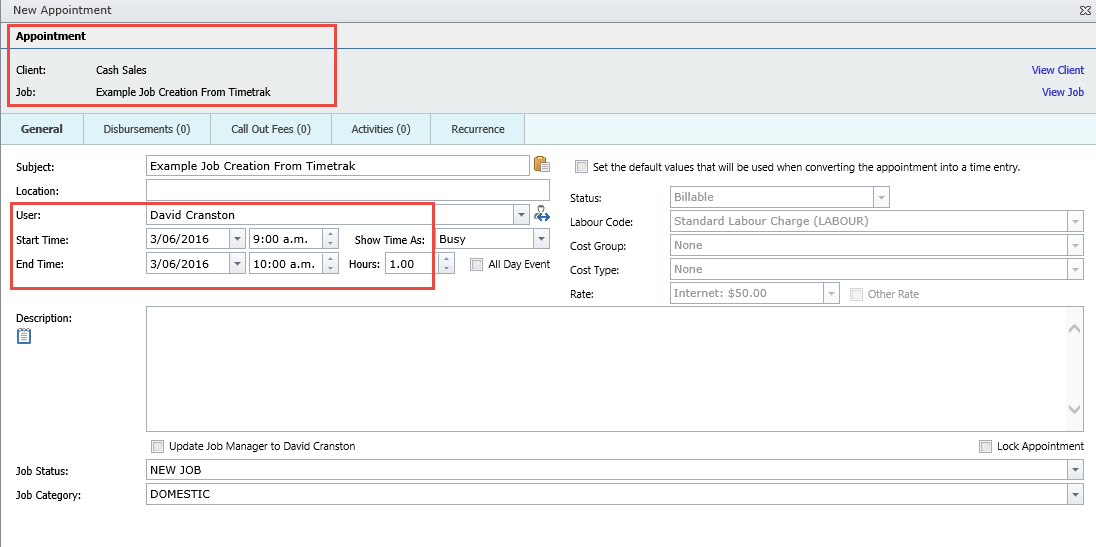This screenshot has width=1096, height=547.
Task: Open the Call Out Fees (0) tab
Action: point(271,129)
